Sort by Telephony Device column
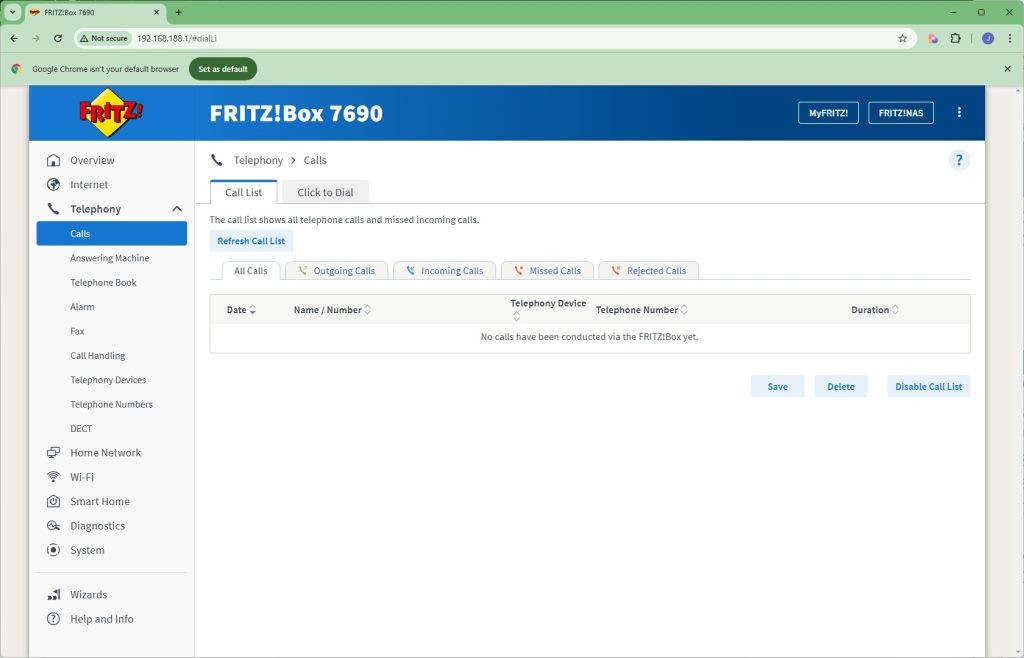Viewport: 1024px width, 658px height. pyautogui.click(x=548, y=309)
